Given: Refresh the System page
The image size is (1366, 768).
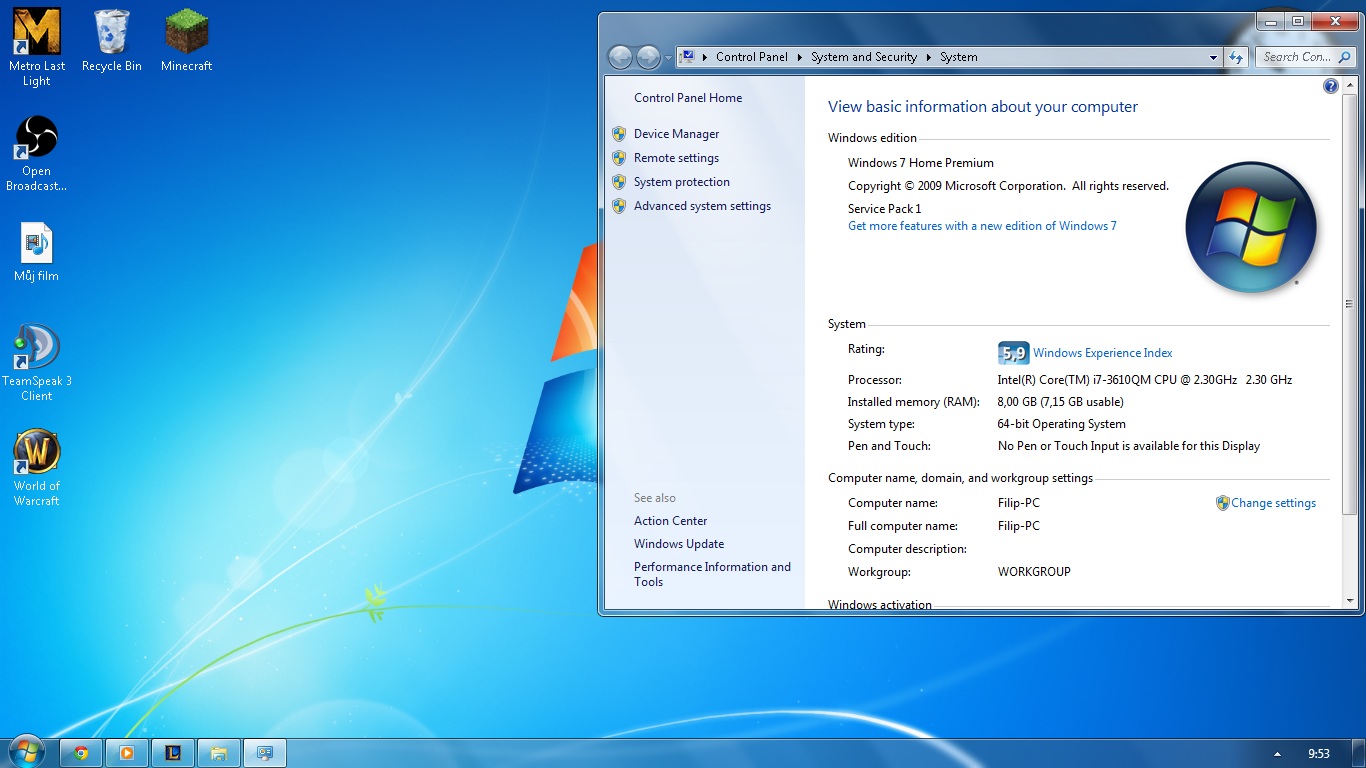Looking at the screenshot, I should point(1236,58).
